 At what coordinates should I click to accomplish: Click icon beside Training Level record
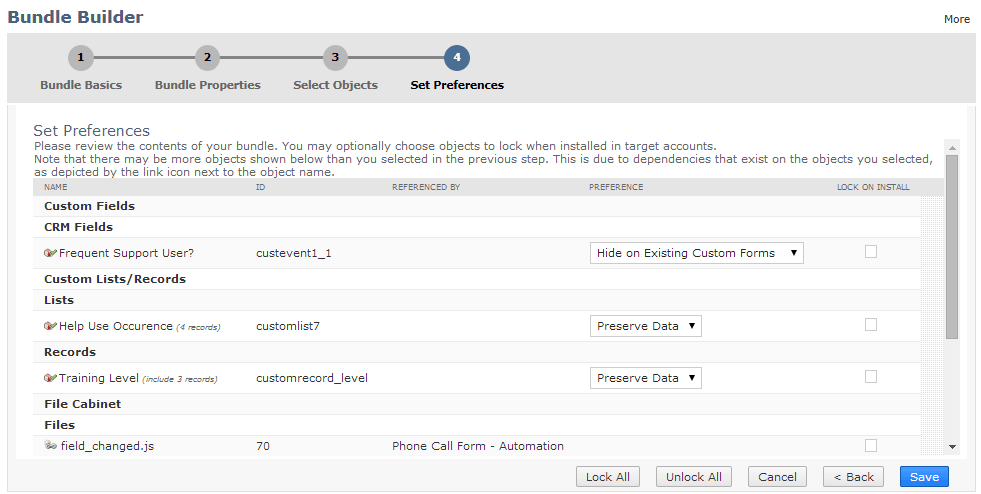tap(50, 378)
